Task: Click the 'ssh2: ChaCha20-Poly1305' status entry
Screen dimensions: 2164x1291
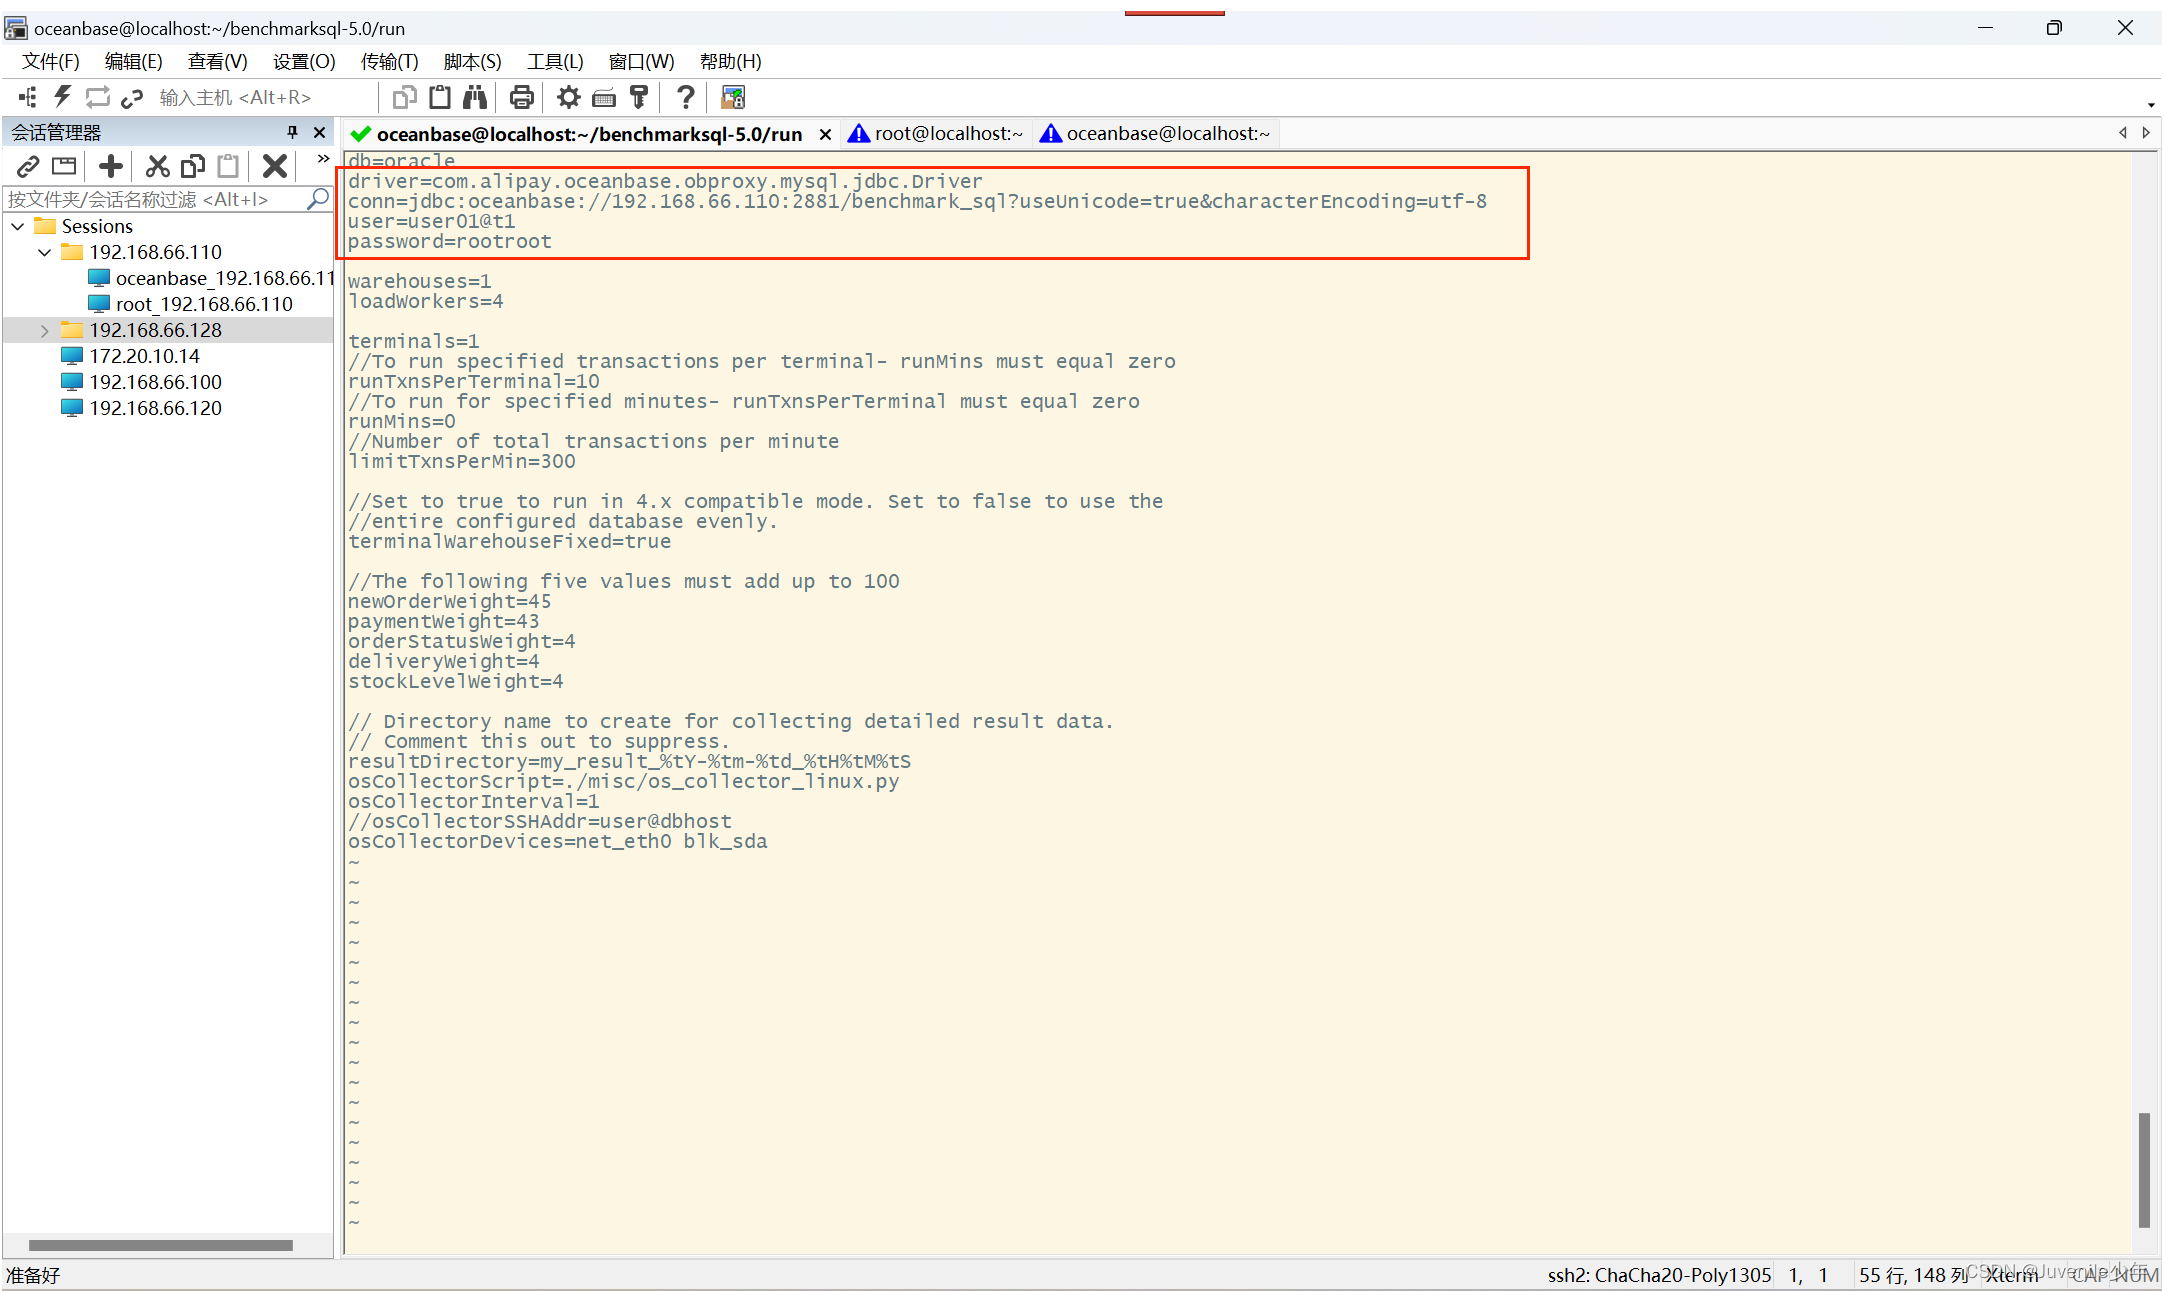Action: click(x=1659, y=1275)
